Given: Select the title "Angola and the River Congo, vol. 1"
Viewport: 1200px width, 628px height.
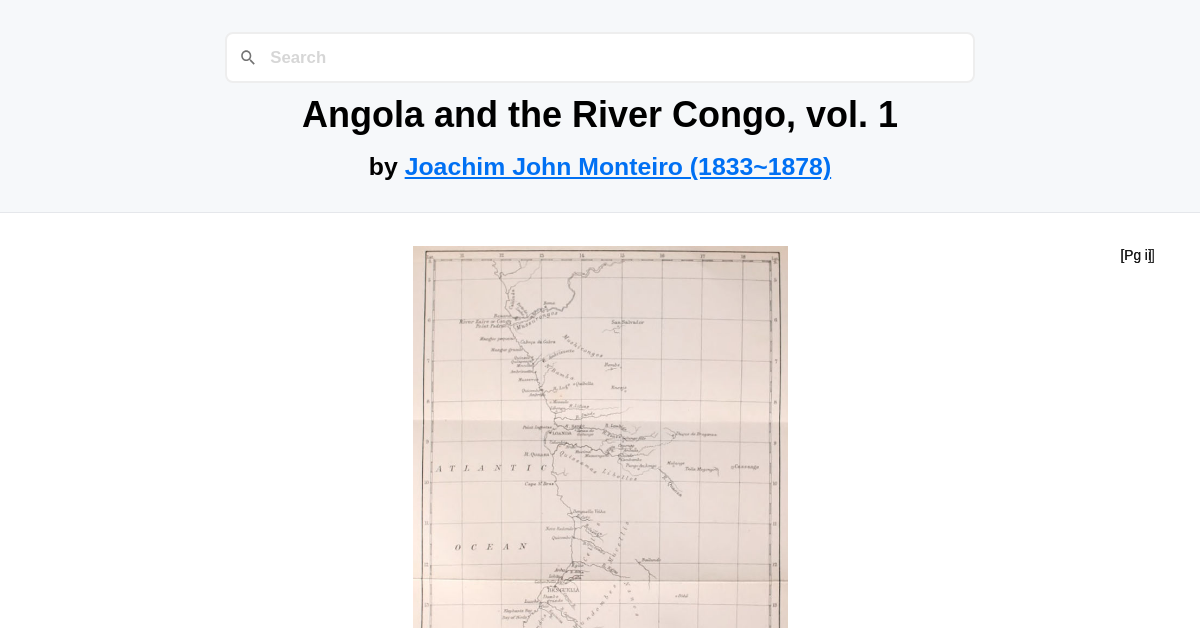Looking at the screenshot, I should click(x=600, y=114).
